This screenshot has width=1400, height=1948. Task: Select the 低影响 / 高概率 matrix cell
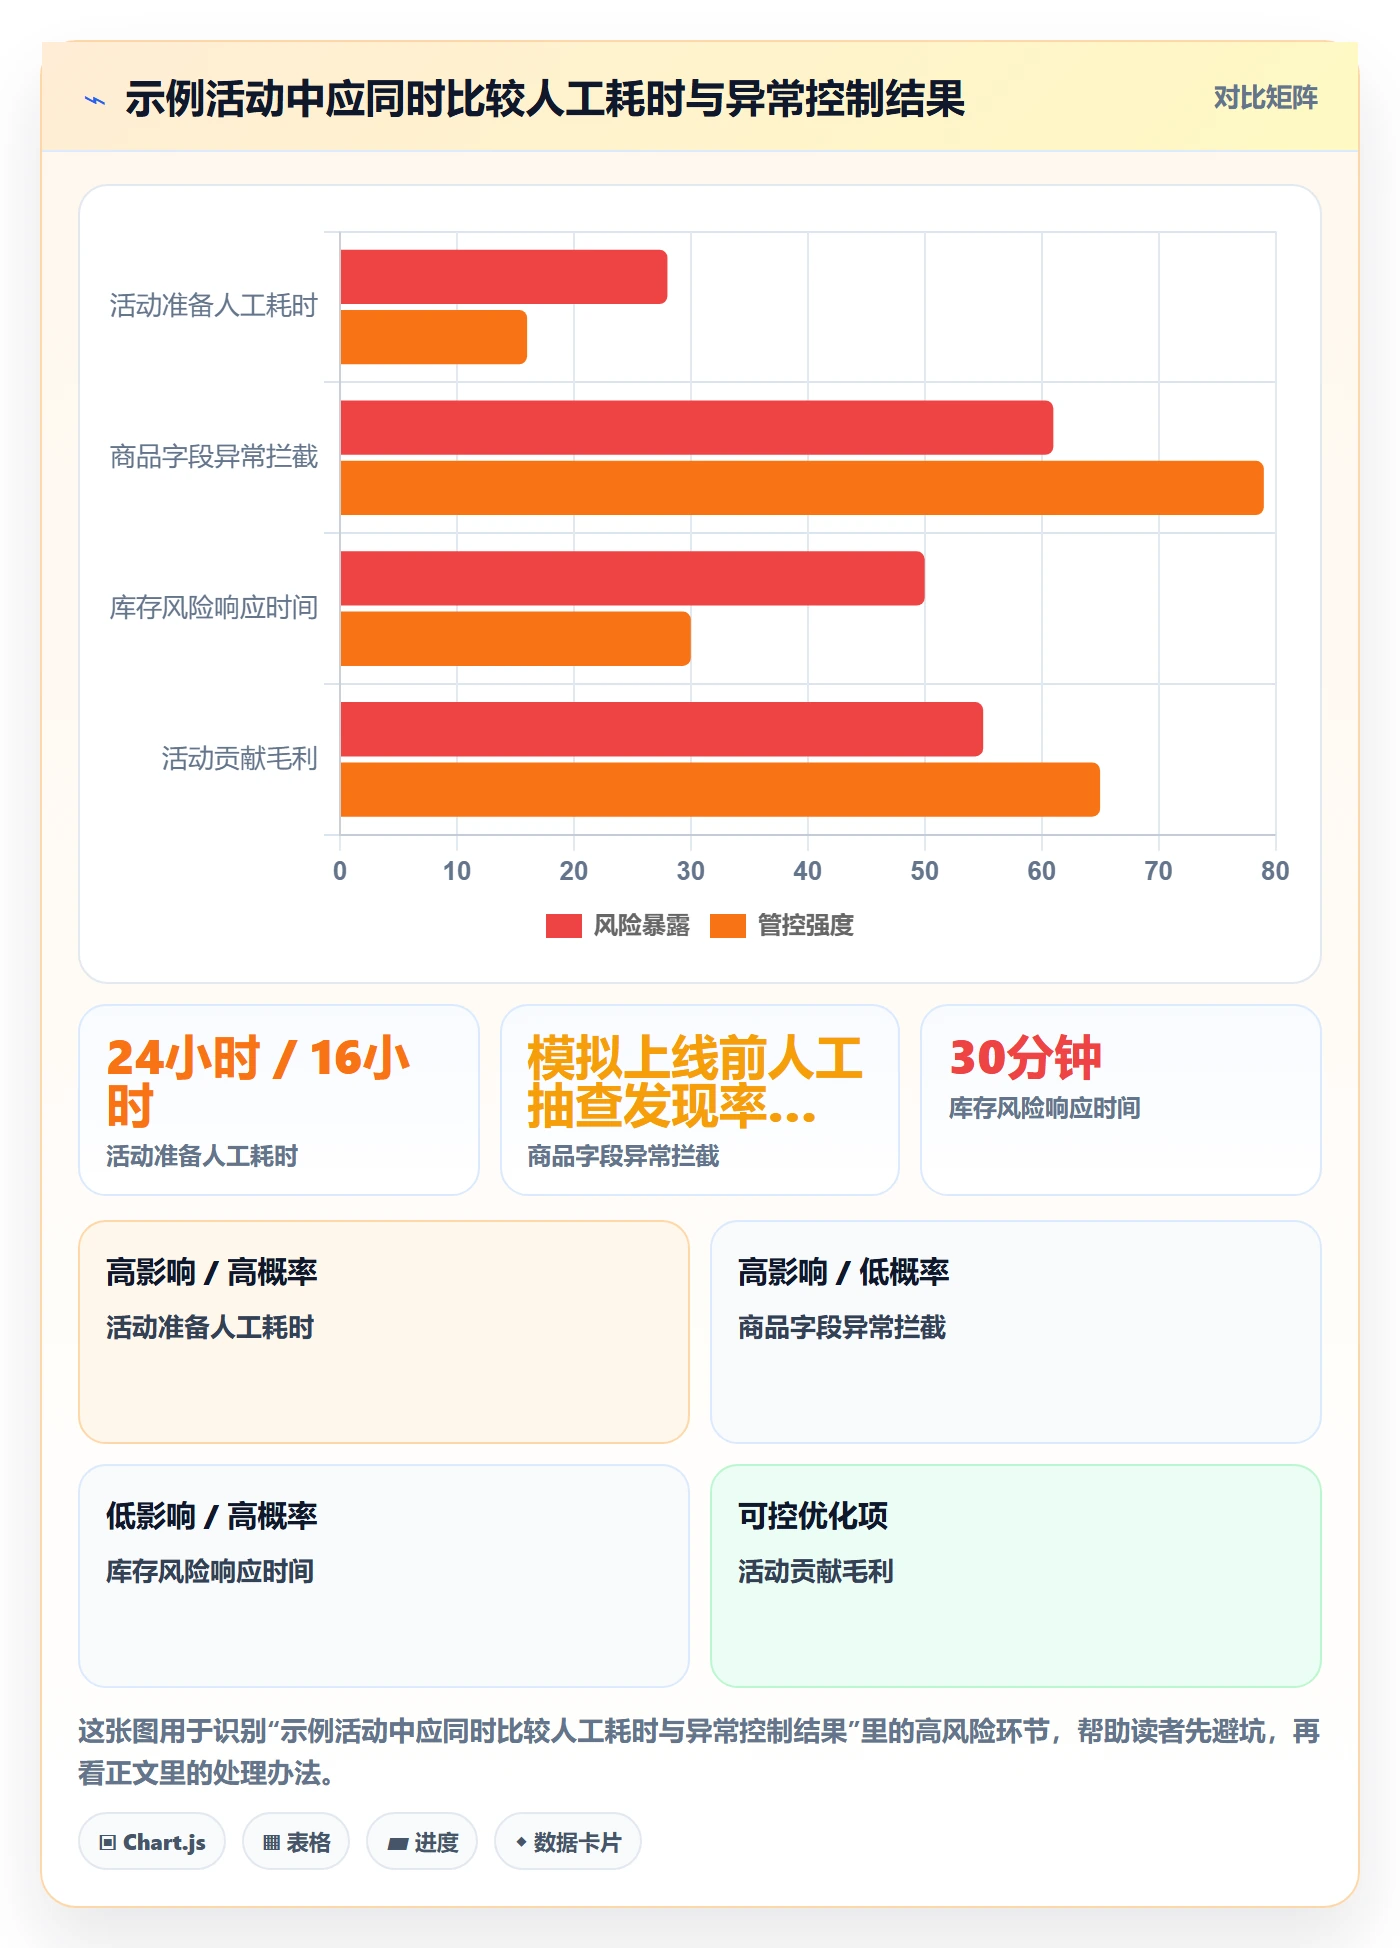point(384,1576)
